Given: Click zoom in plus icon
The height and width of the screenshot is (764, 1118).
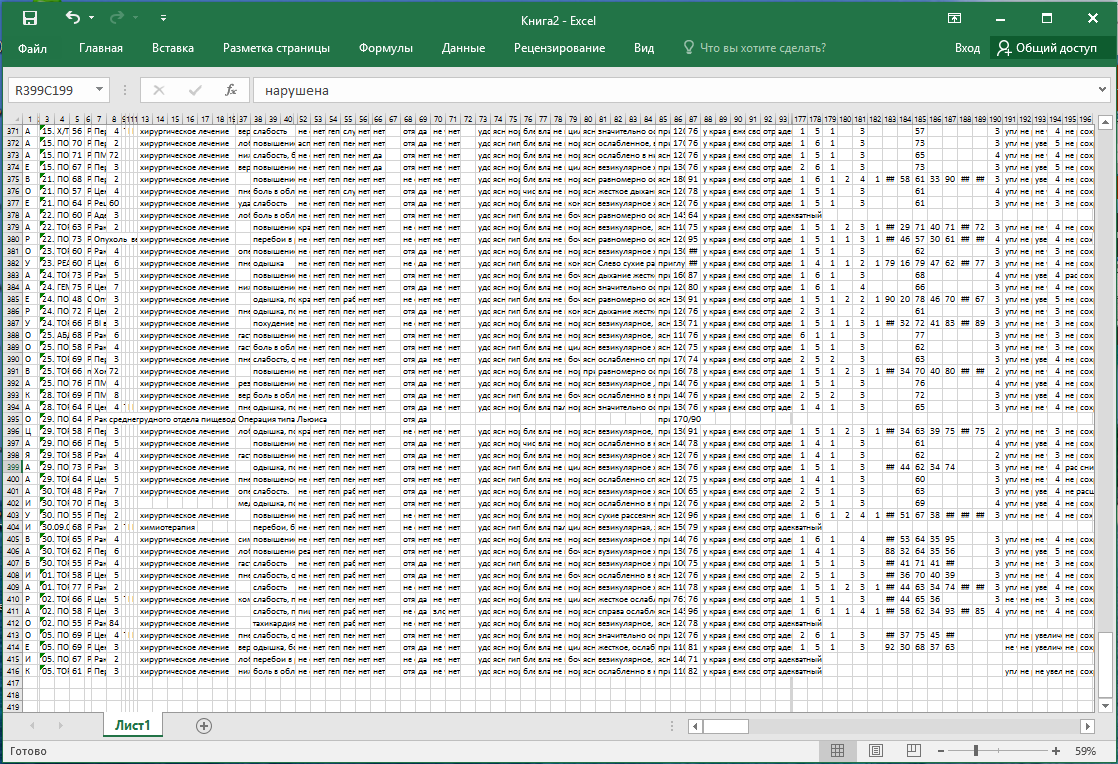Looking at the screenshot, I should [1056, 750].
